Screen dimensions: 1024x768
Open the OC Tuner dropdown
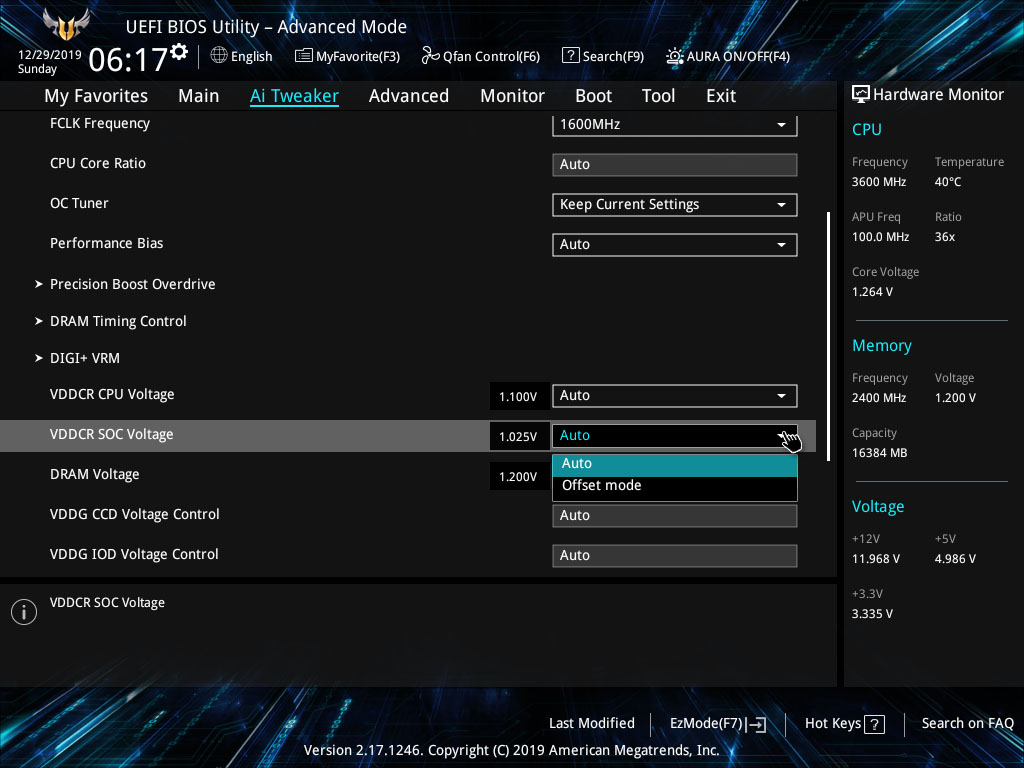(x=675, y=204)
